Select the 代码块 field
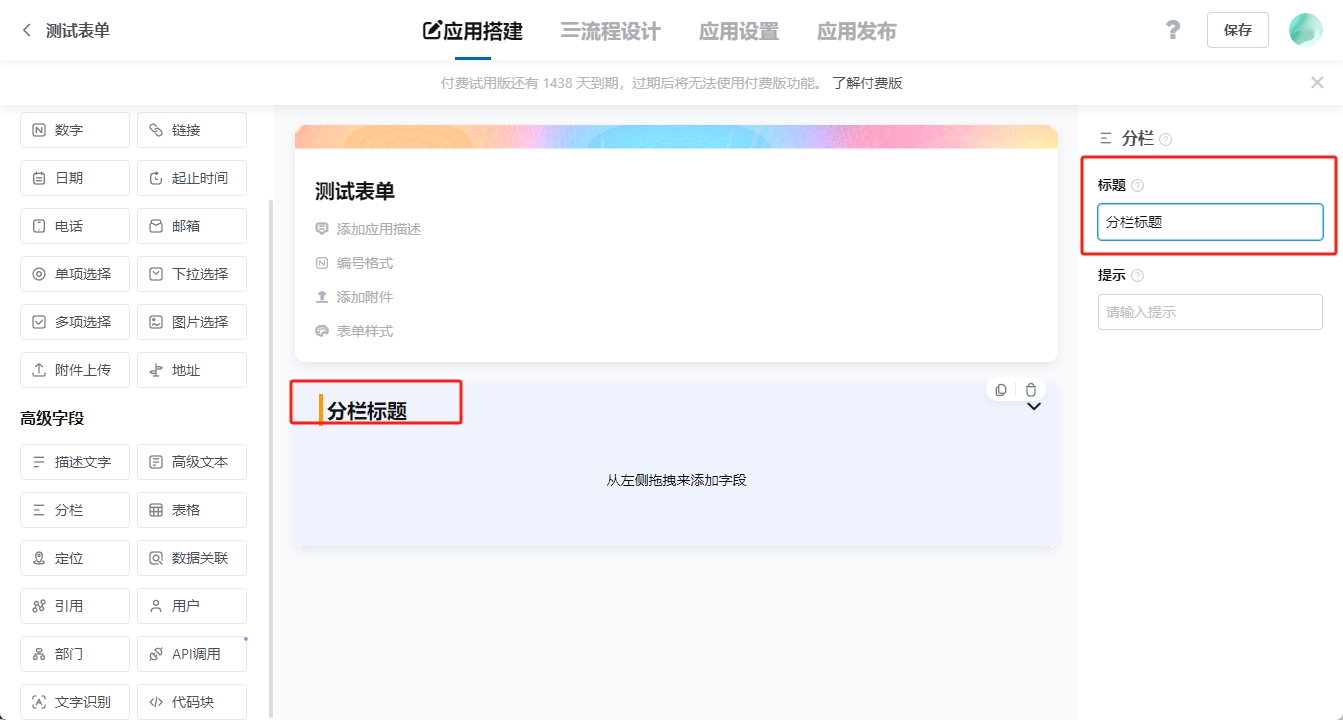Image resolution: width=1343 pixels, height=720 pixels. coord(192,702)
